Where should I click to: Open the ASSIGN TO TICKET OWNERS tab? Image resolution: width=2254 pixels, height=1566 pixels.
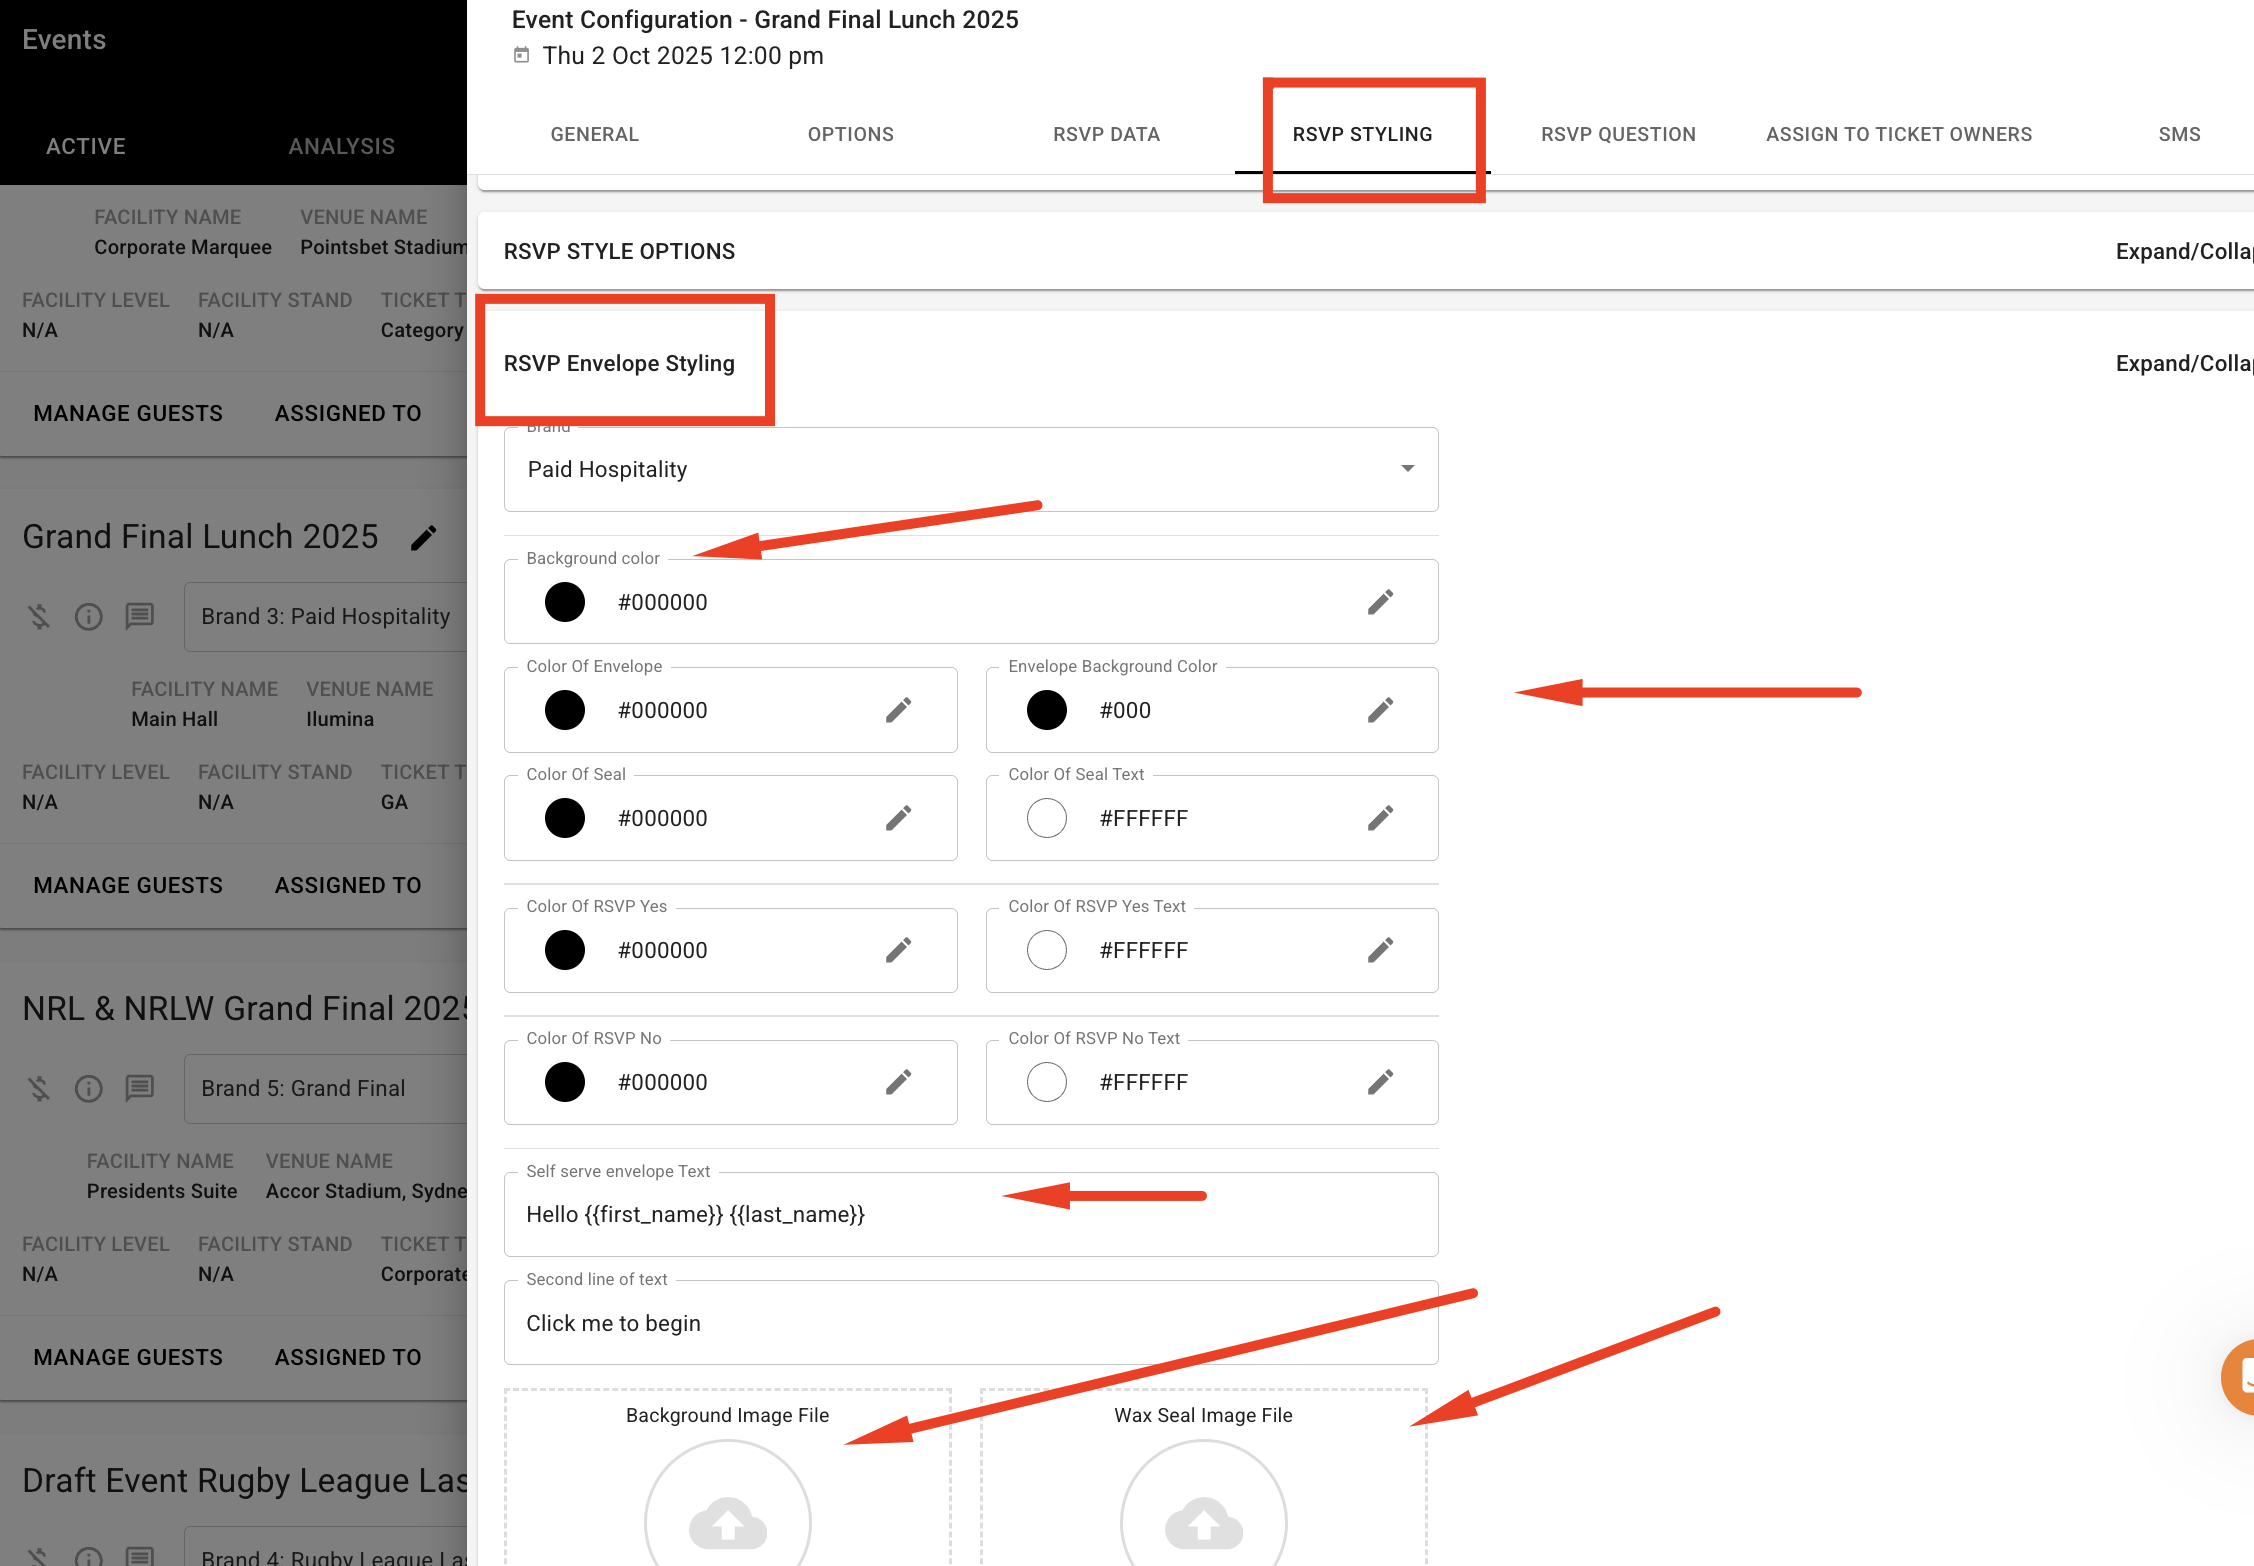point(1898,134)
